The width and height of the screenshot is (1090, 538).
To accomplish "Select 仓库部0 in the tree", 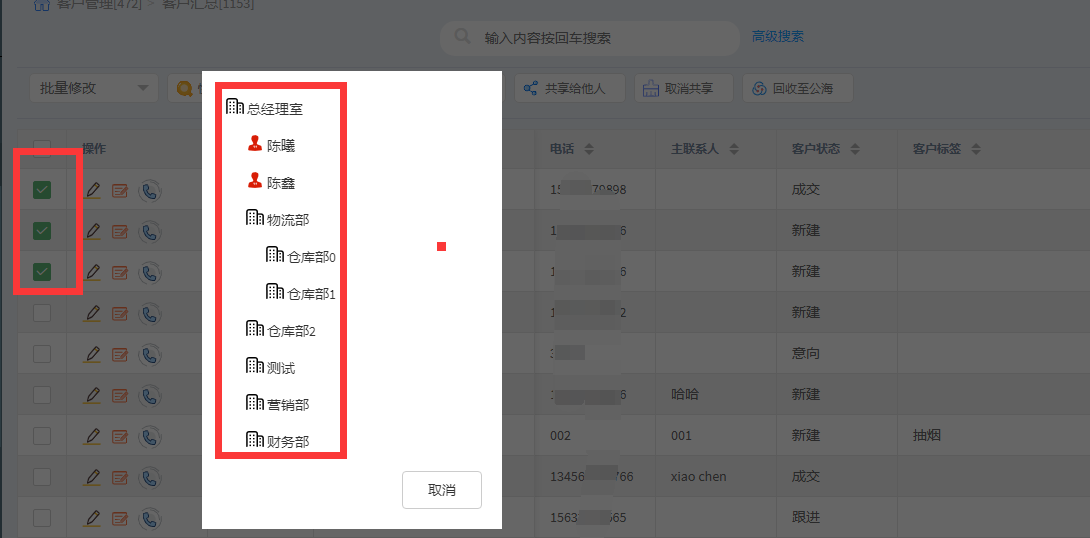I will coord(301,256).
